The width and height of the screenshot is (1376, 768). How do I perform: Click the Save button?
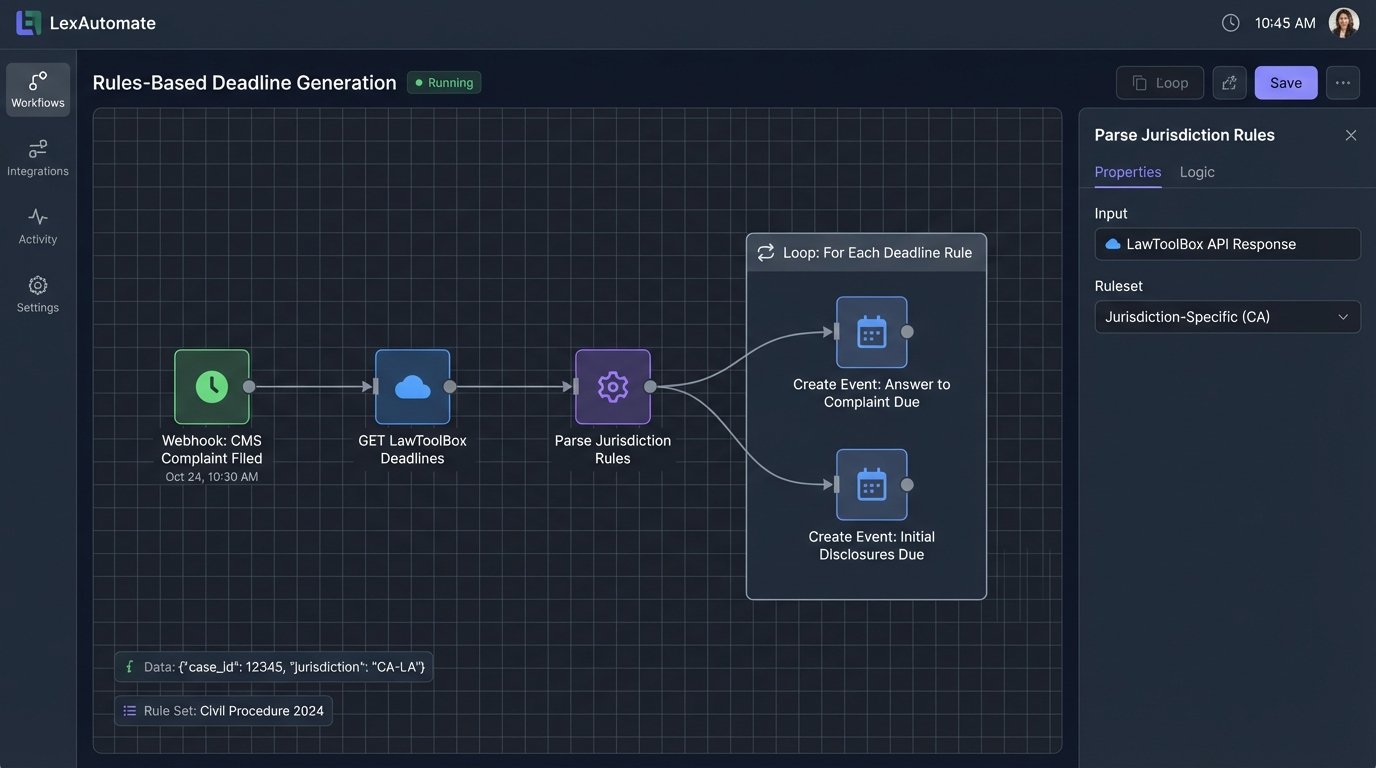coord(1284,81)
